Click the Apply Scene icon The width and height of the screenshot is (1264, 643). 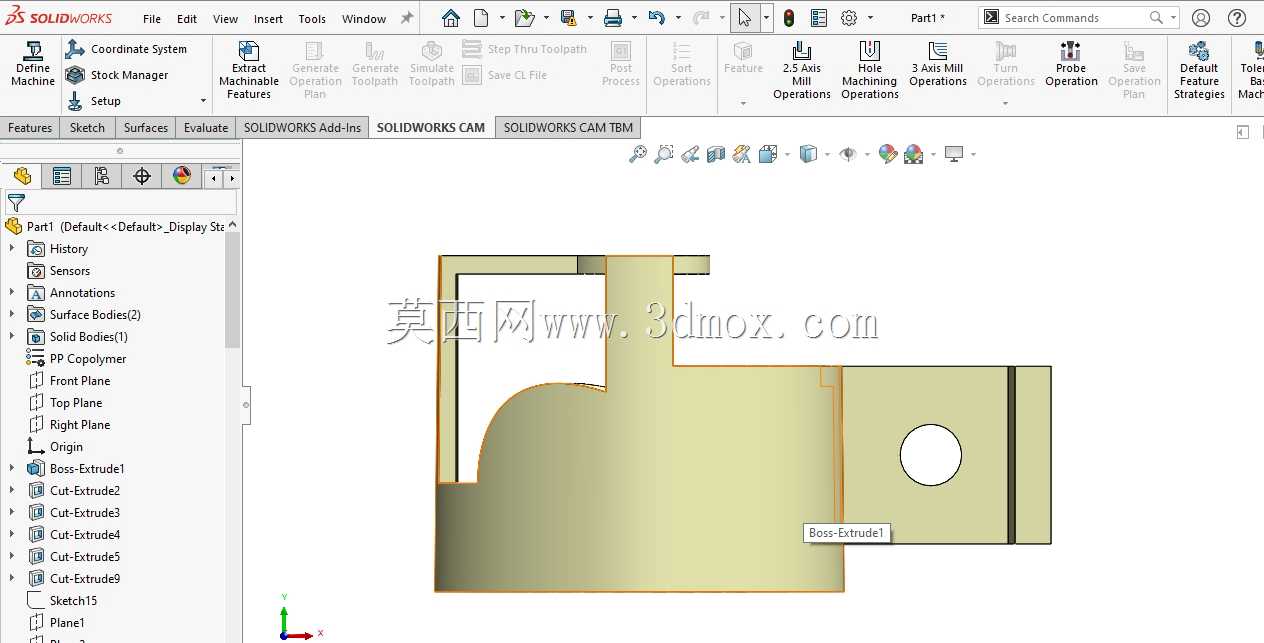pos(913,154)
